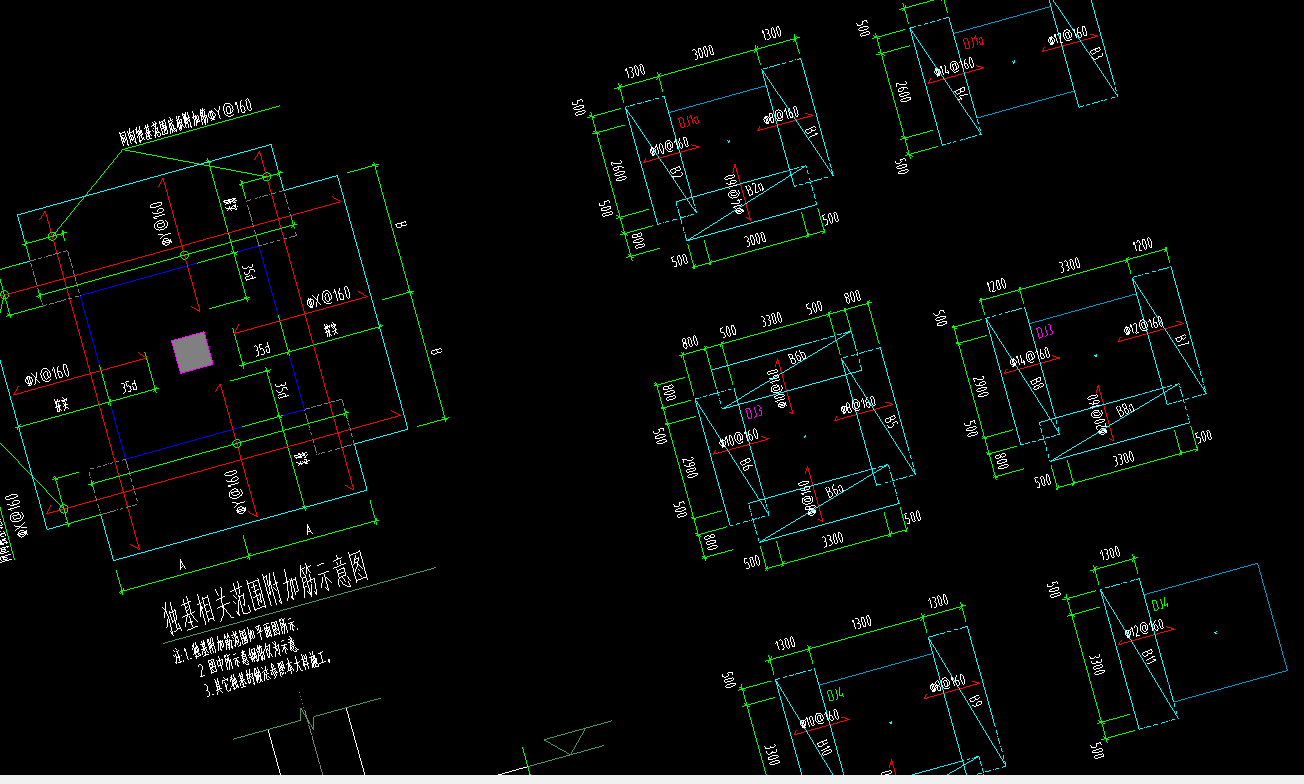Screen dimensions: 1304x784
Task: Click the gray column square in the foundation detail
Action: pos(191,353)
